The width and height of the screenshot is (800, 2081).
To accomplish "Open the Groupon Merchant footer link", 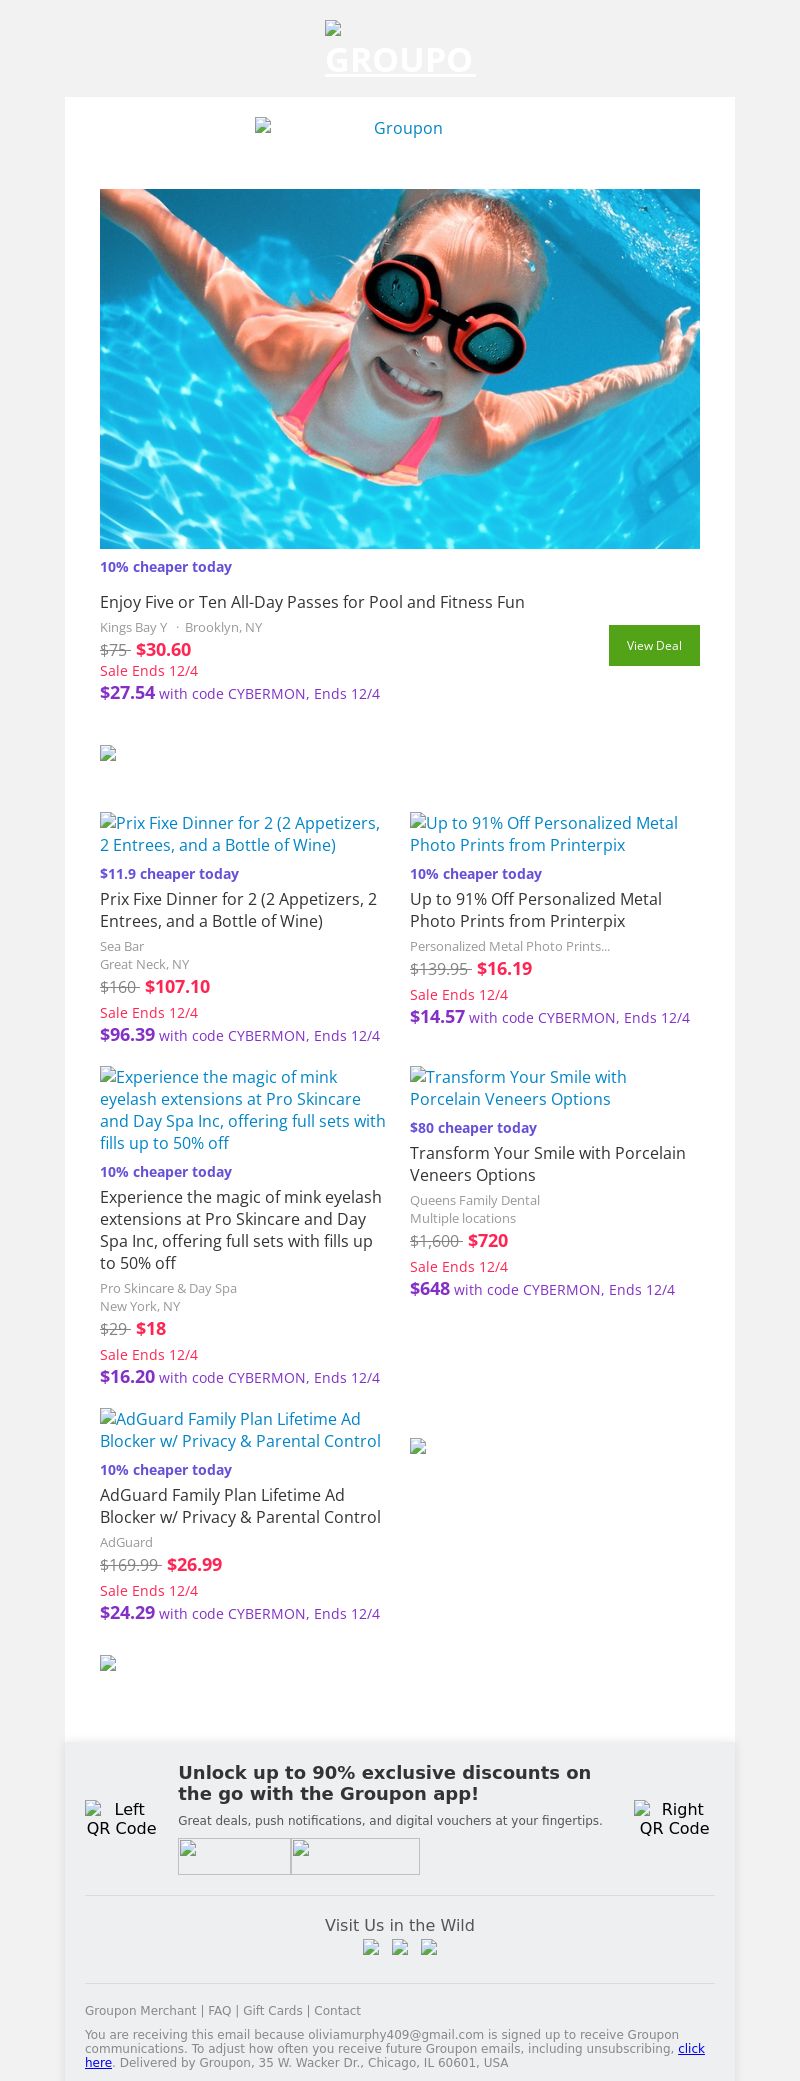I will point(140,2010).
